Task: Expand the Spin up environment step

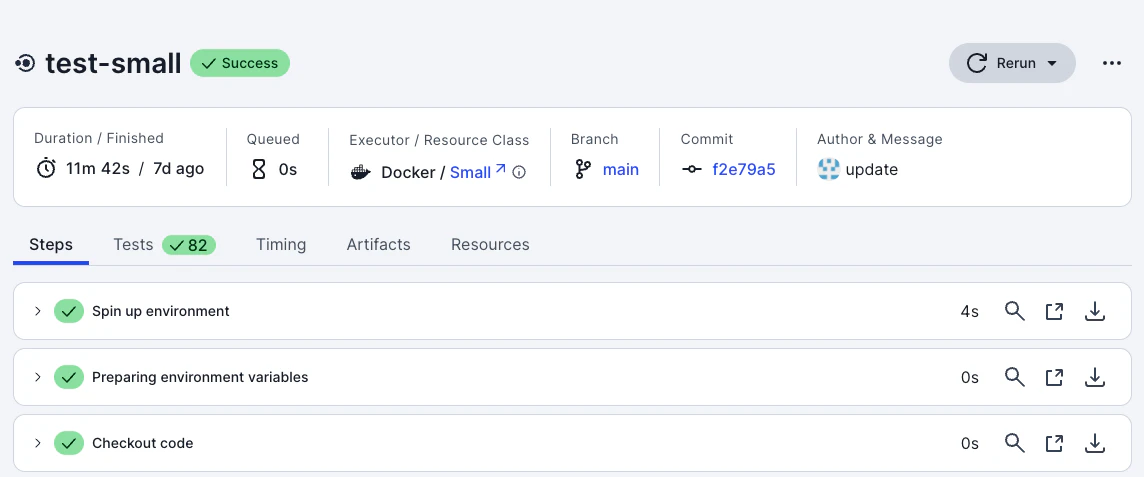Action: click(38, 311)
